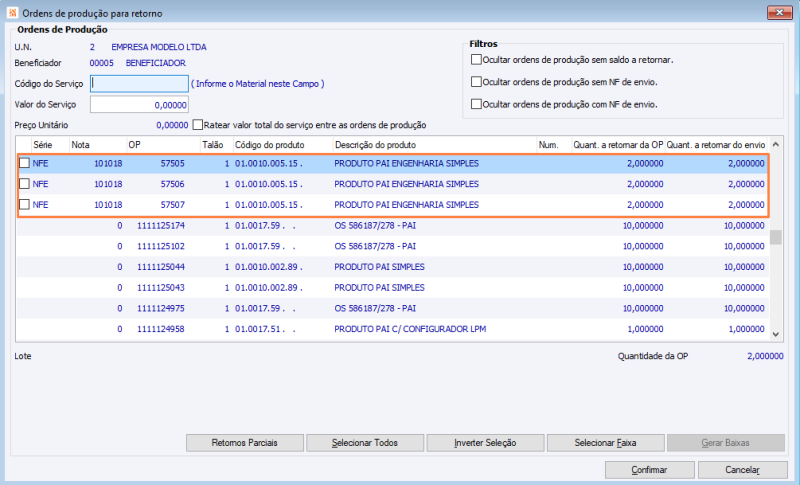Select OP 1111124958 cell
Viewport: 800px width, 485px height.
coord(163,329)
